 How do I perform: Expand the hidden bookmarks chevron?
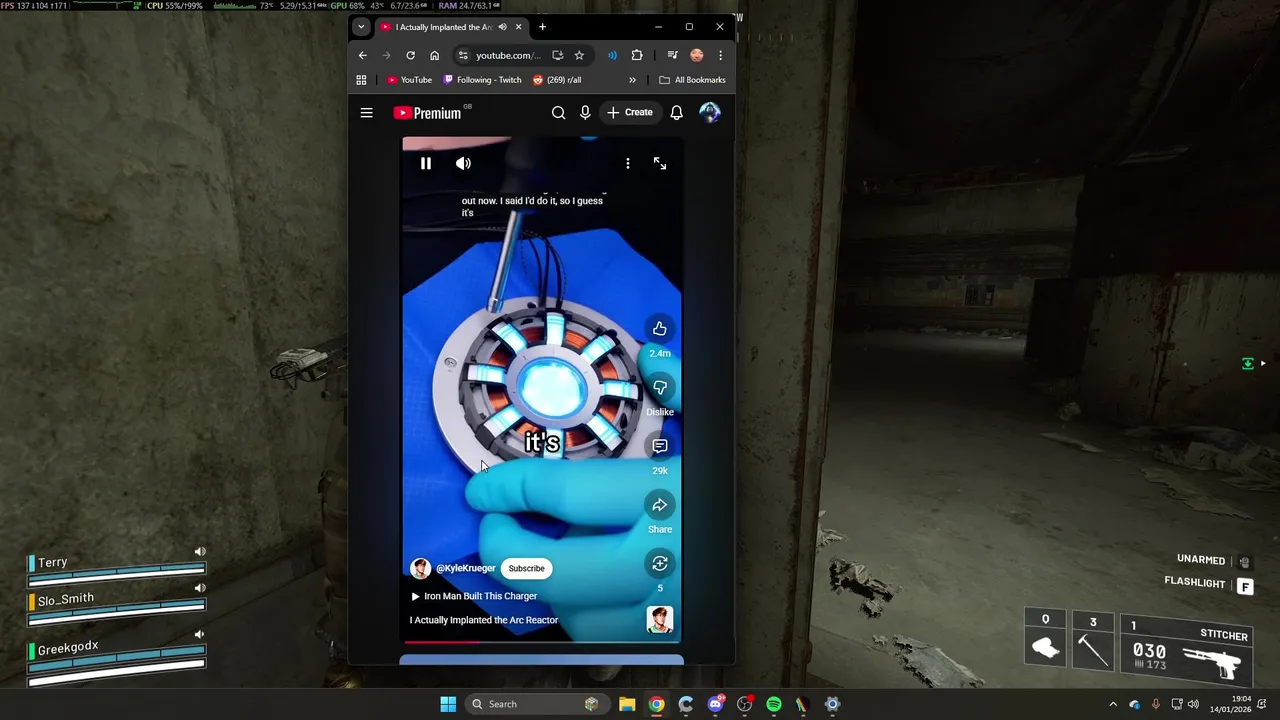[x=632, y=80]
